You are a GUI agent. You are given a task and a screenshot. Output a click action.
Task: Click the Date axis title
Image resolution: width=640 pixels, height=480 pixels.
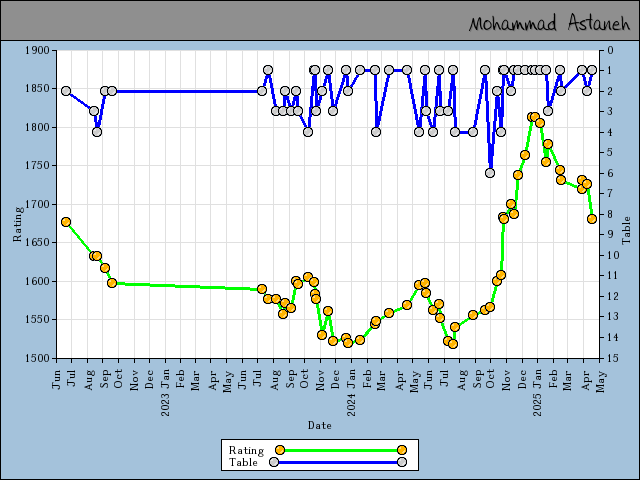click(x=320, y=425)
